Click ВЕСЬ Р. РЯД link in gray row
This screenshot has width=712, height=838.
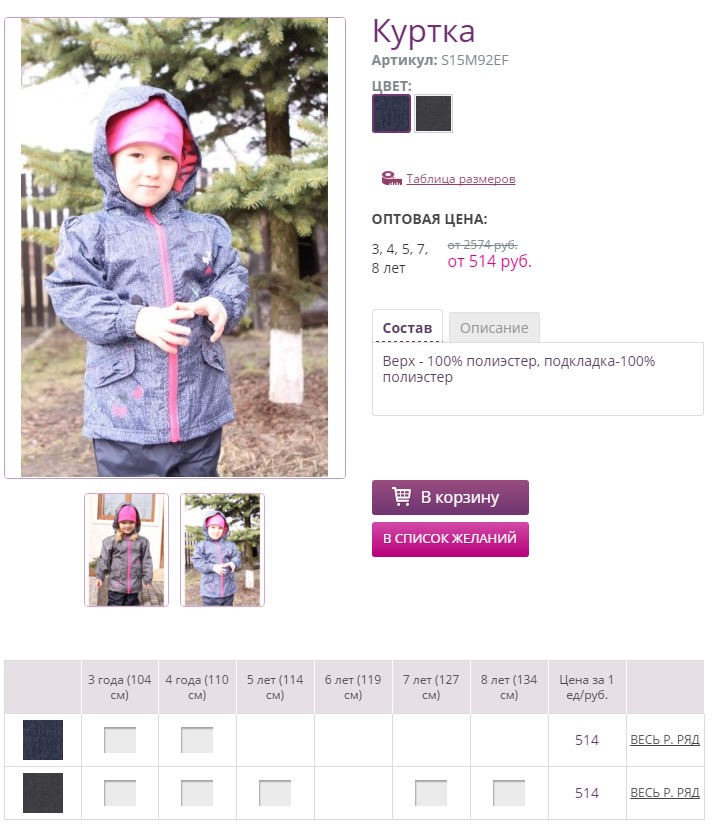[665, 793]
